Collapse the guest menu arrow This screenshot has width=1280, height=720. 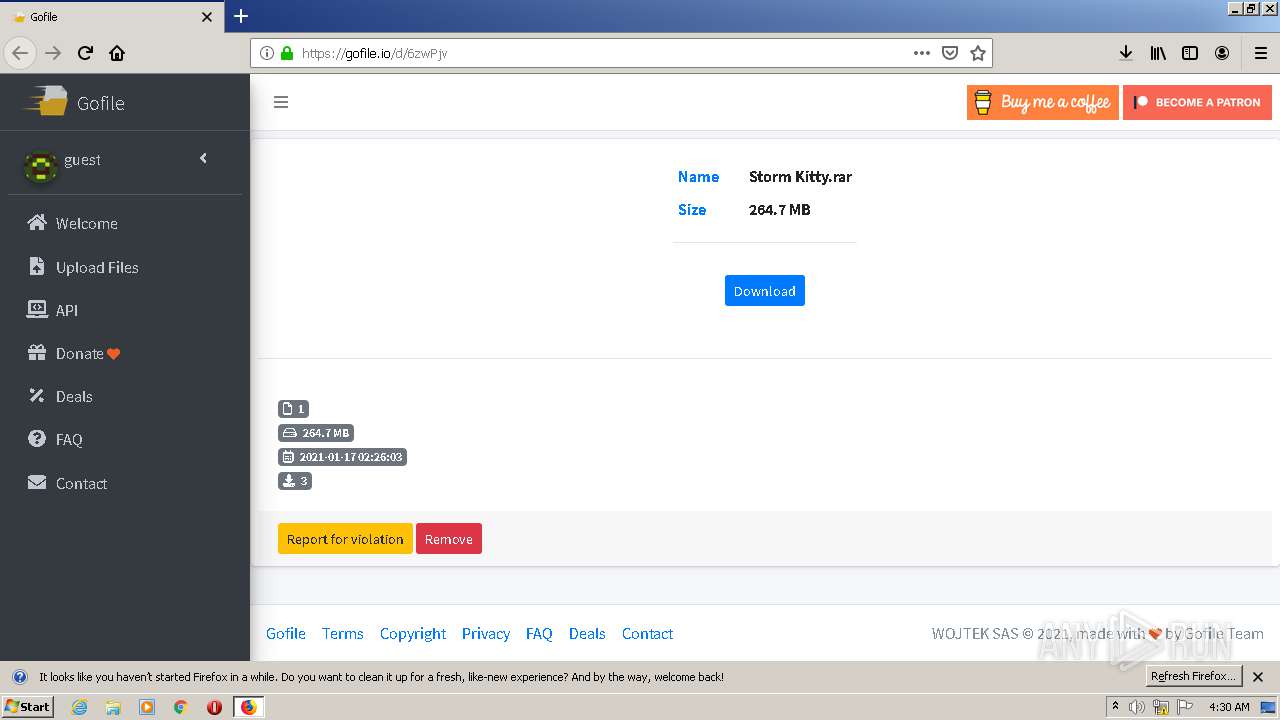[x=204, y=158]
